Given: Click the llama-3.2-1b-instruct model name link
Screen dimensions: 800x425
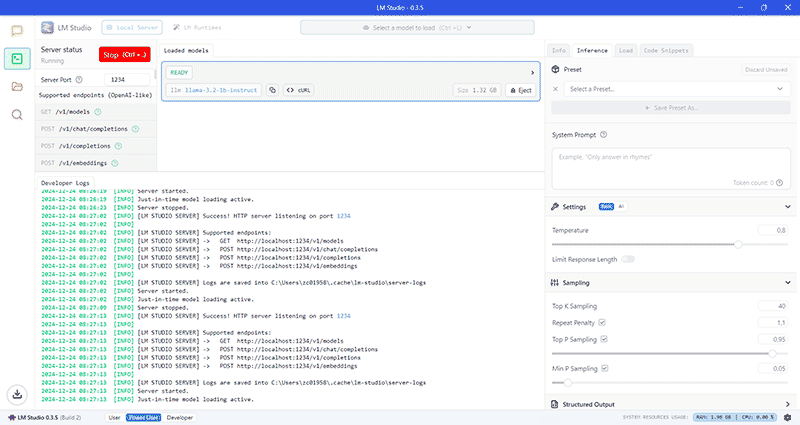Looking at the screenshot, I should pyautogui.click(x=221, y=90).
